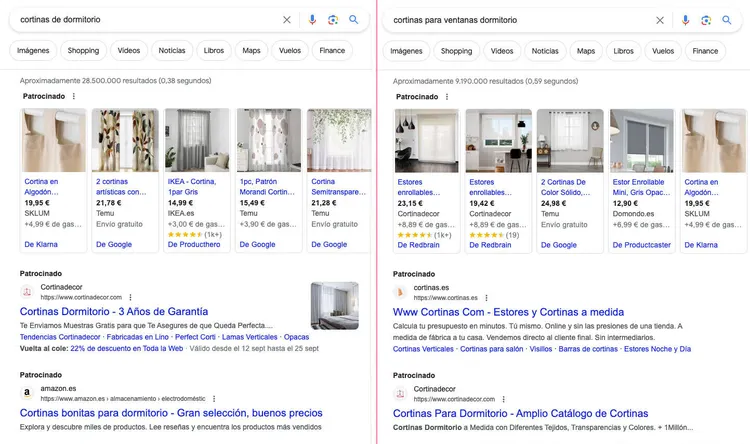This screenshot has height=444, width=750.
Task: Open the bedroom thumbnail beside Cortinadecor ad
Action: [x=334, y=306]
